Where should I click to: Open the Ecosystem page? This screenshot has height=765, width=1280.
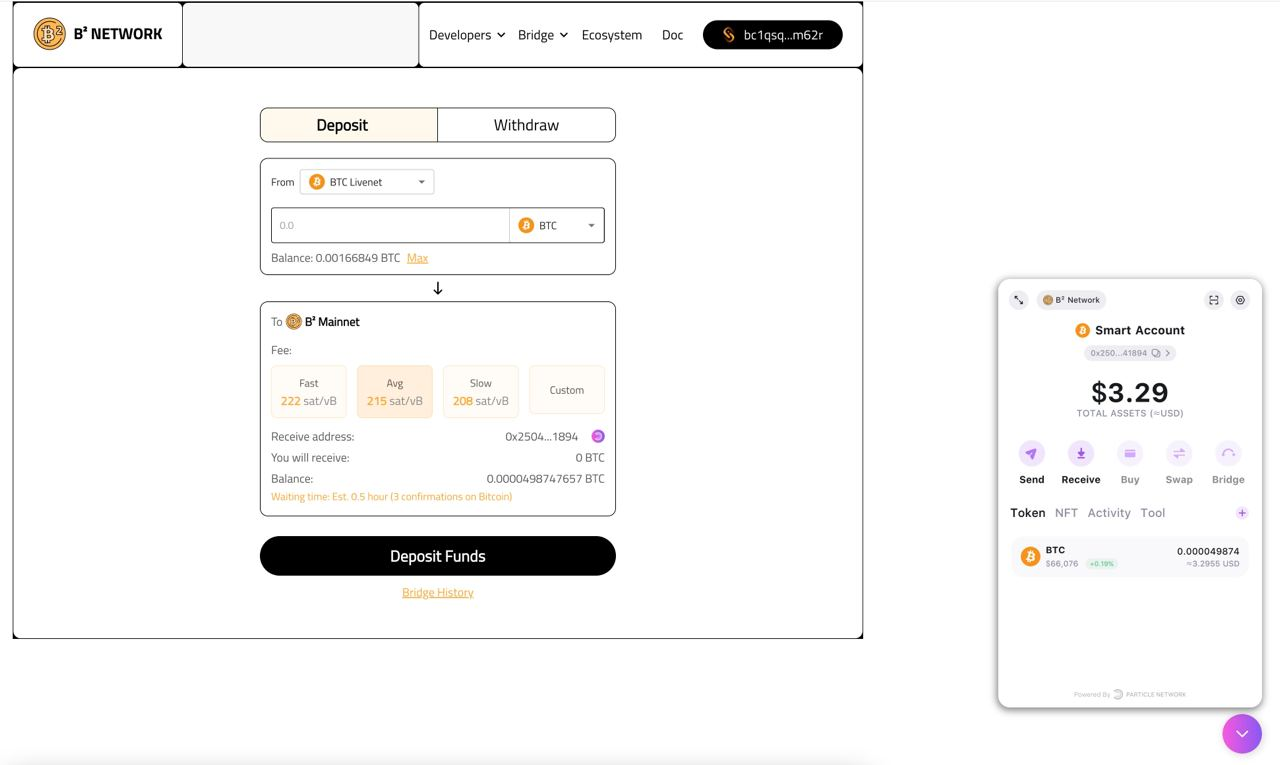click(612, 35)
